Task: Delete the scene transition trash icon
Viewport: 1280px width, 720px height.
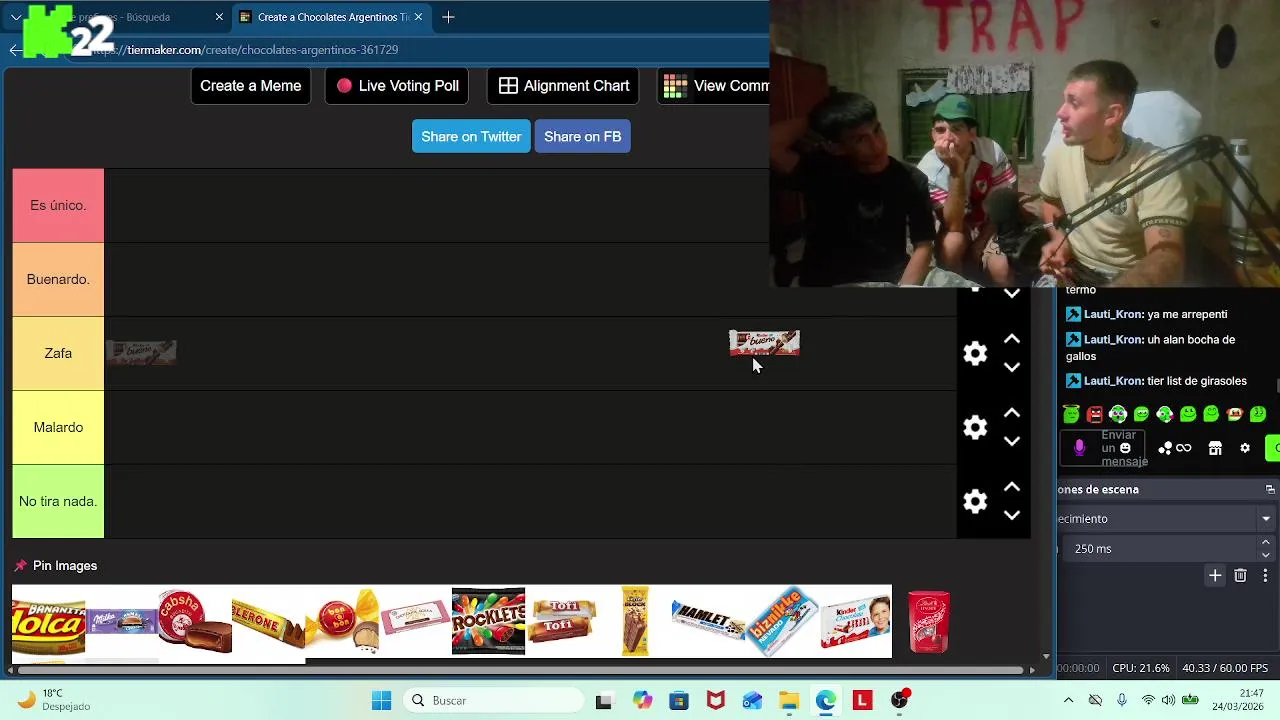Action: 1240,576
